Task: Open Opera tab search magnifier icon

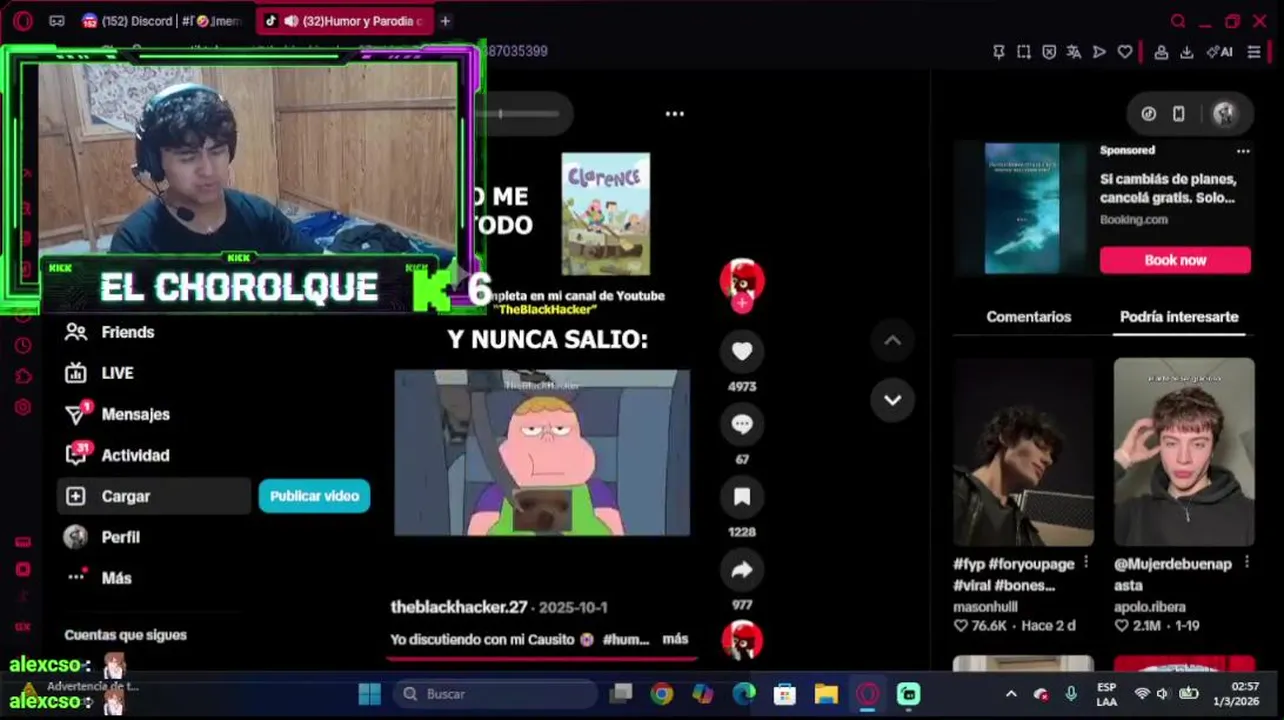Action: pyautogui.click(x=1178, y=21)
